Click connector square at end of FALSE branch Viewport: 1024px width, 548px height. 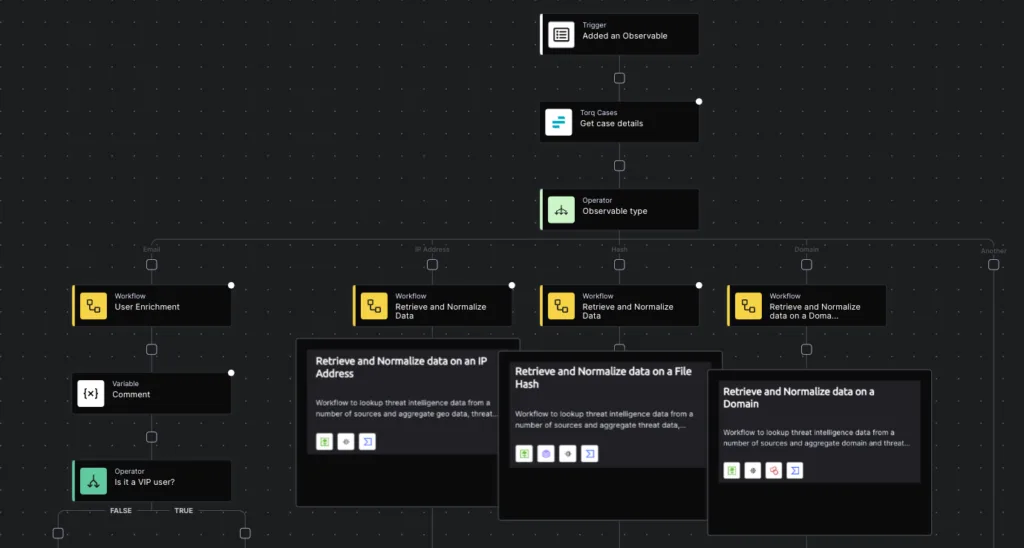click(x=58, y=534)
